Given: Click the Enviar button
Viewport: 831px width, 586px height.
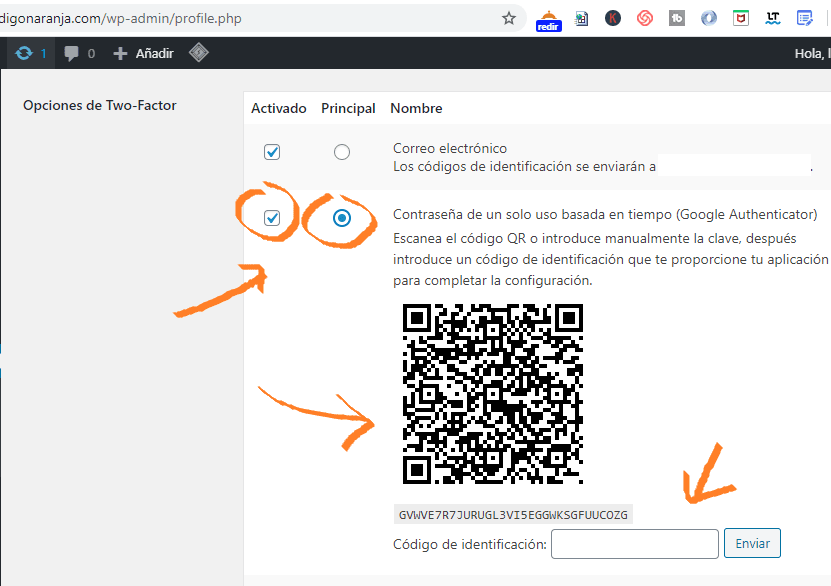Looking at the screenshot, I should 752,543.
